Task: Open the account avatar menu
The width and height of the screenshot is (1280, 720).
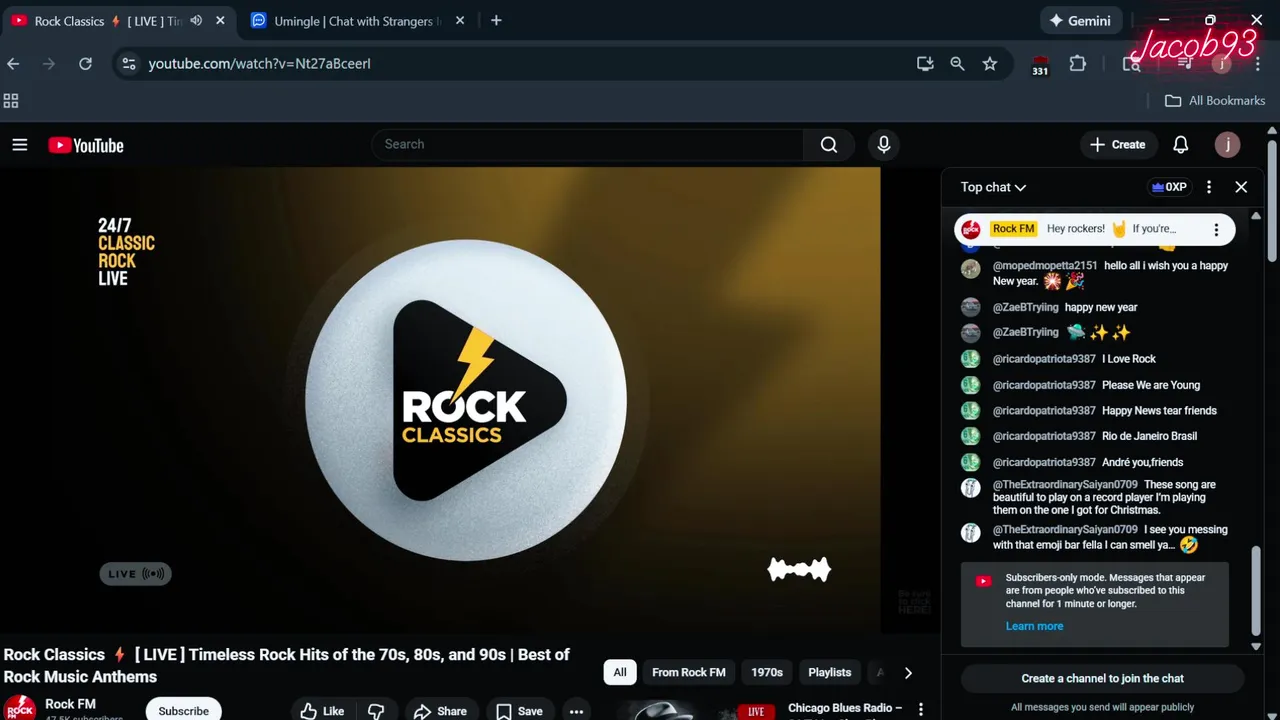Action: (1227, 145)
